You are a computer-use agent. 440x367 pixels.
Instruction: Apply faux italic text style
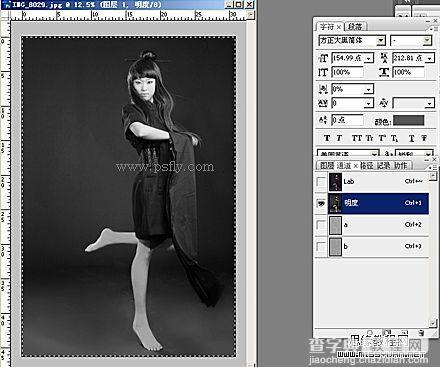[x=339, y=138]
